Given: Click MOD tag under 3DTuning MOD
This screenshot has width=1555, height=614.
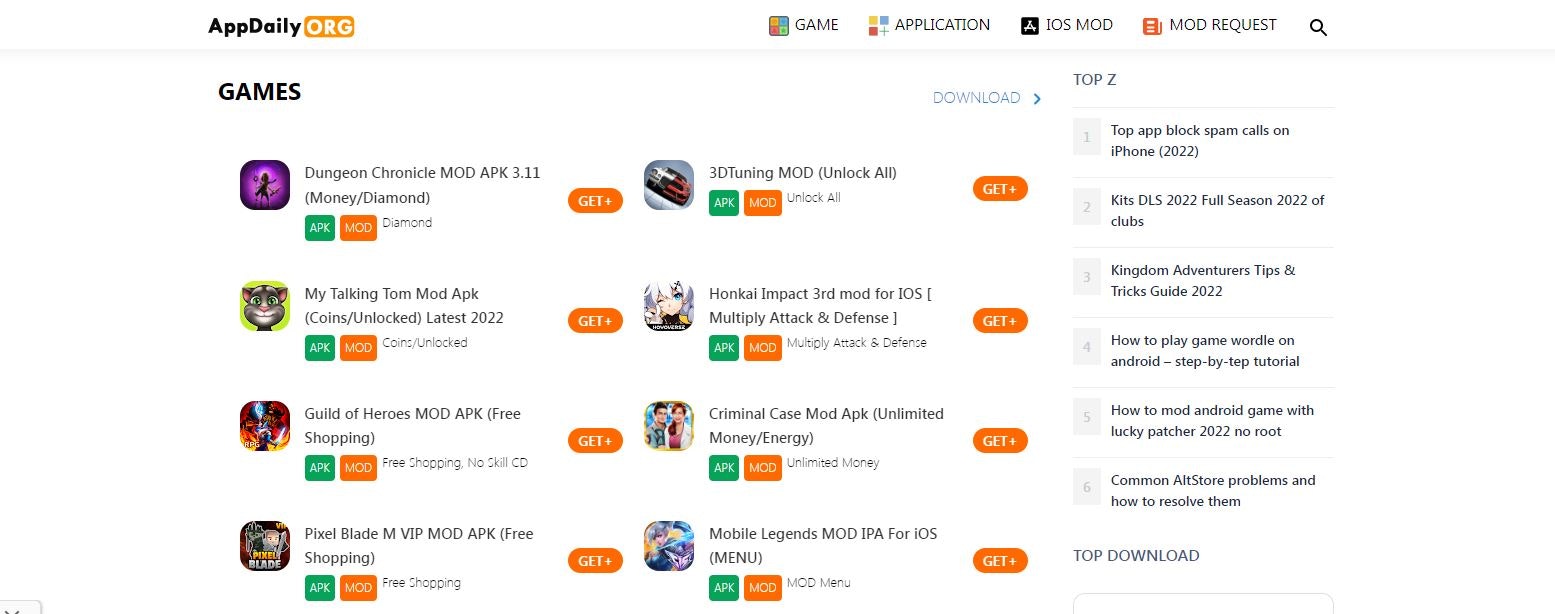Looking at the screenshot, I should click(762, 203).
